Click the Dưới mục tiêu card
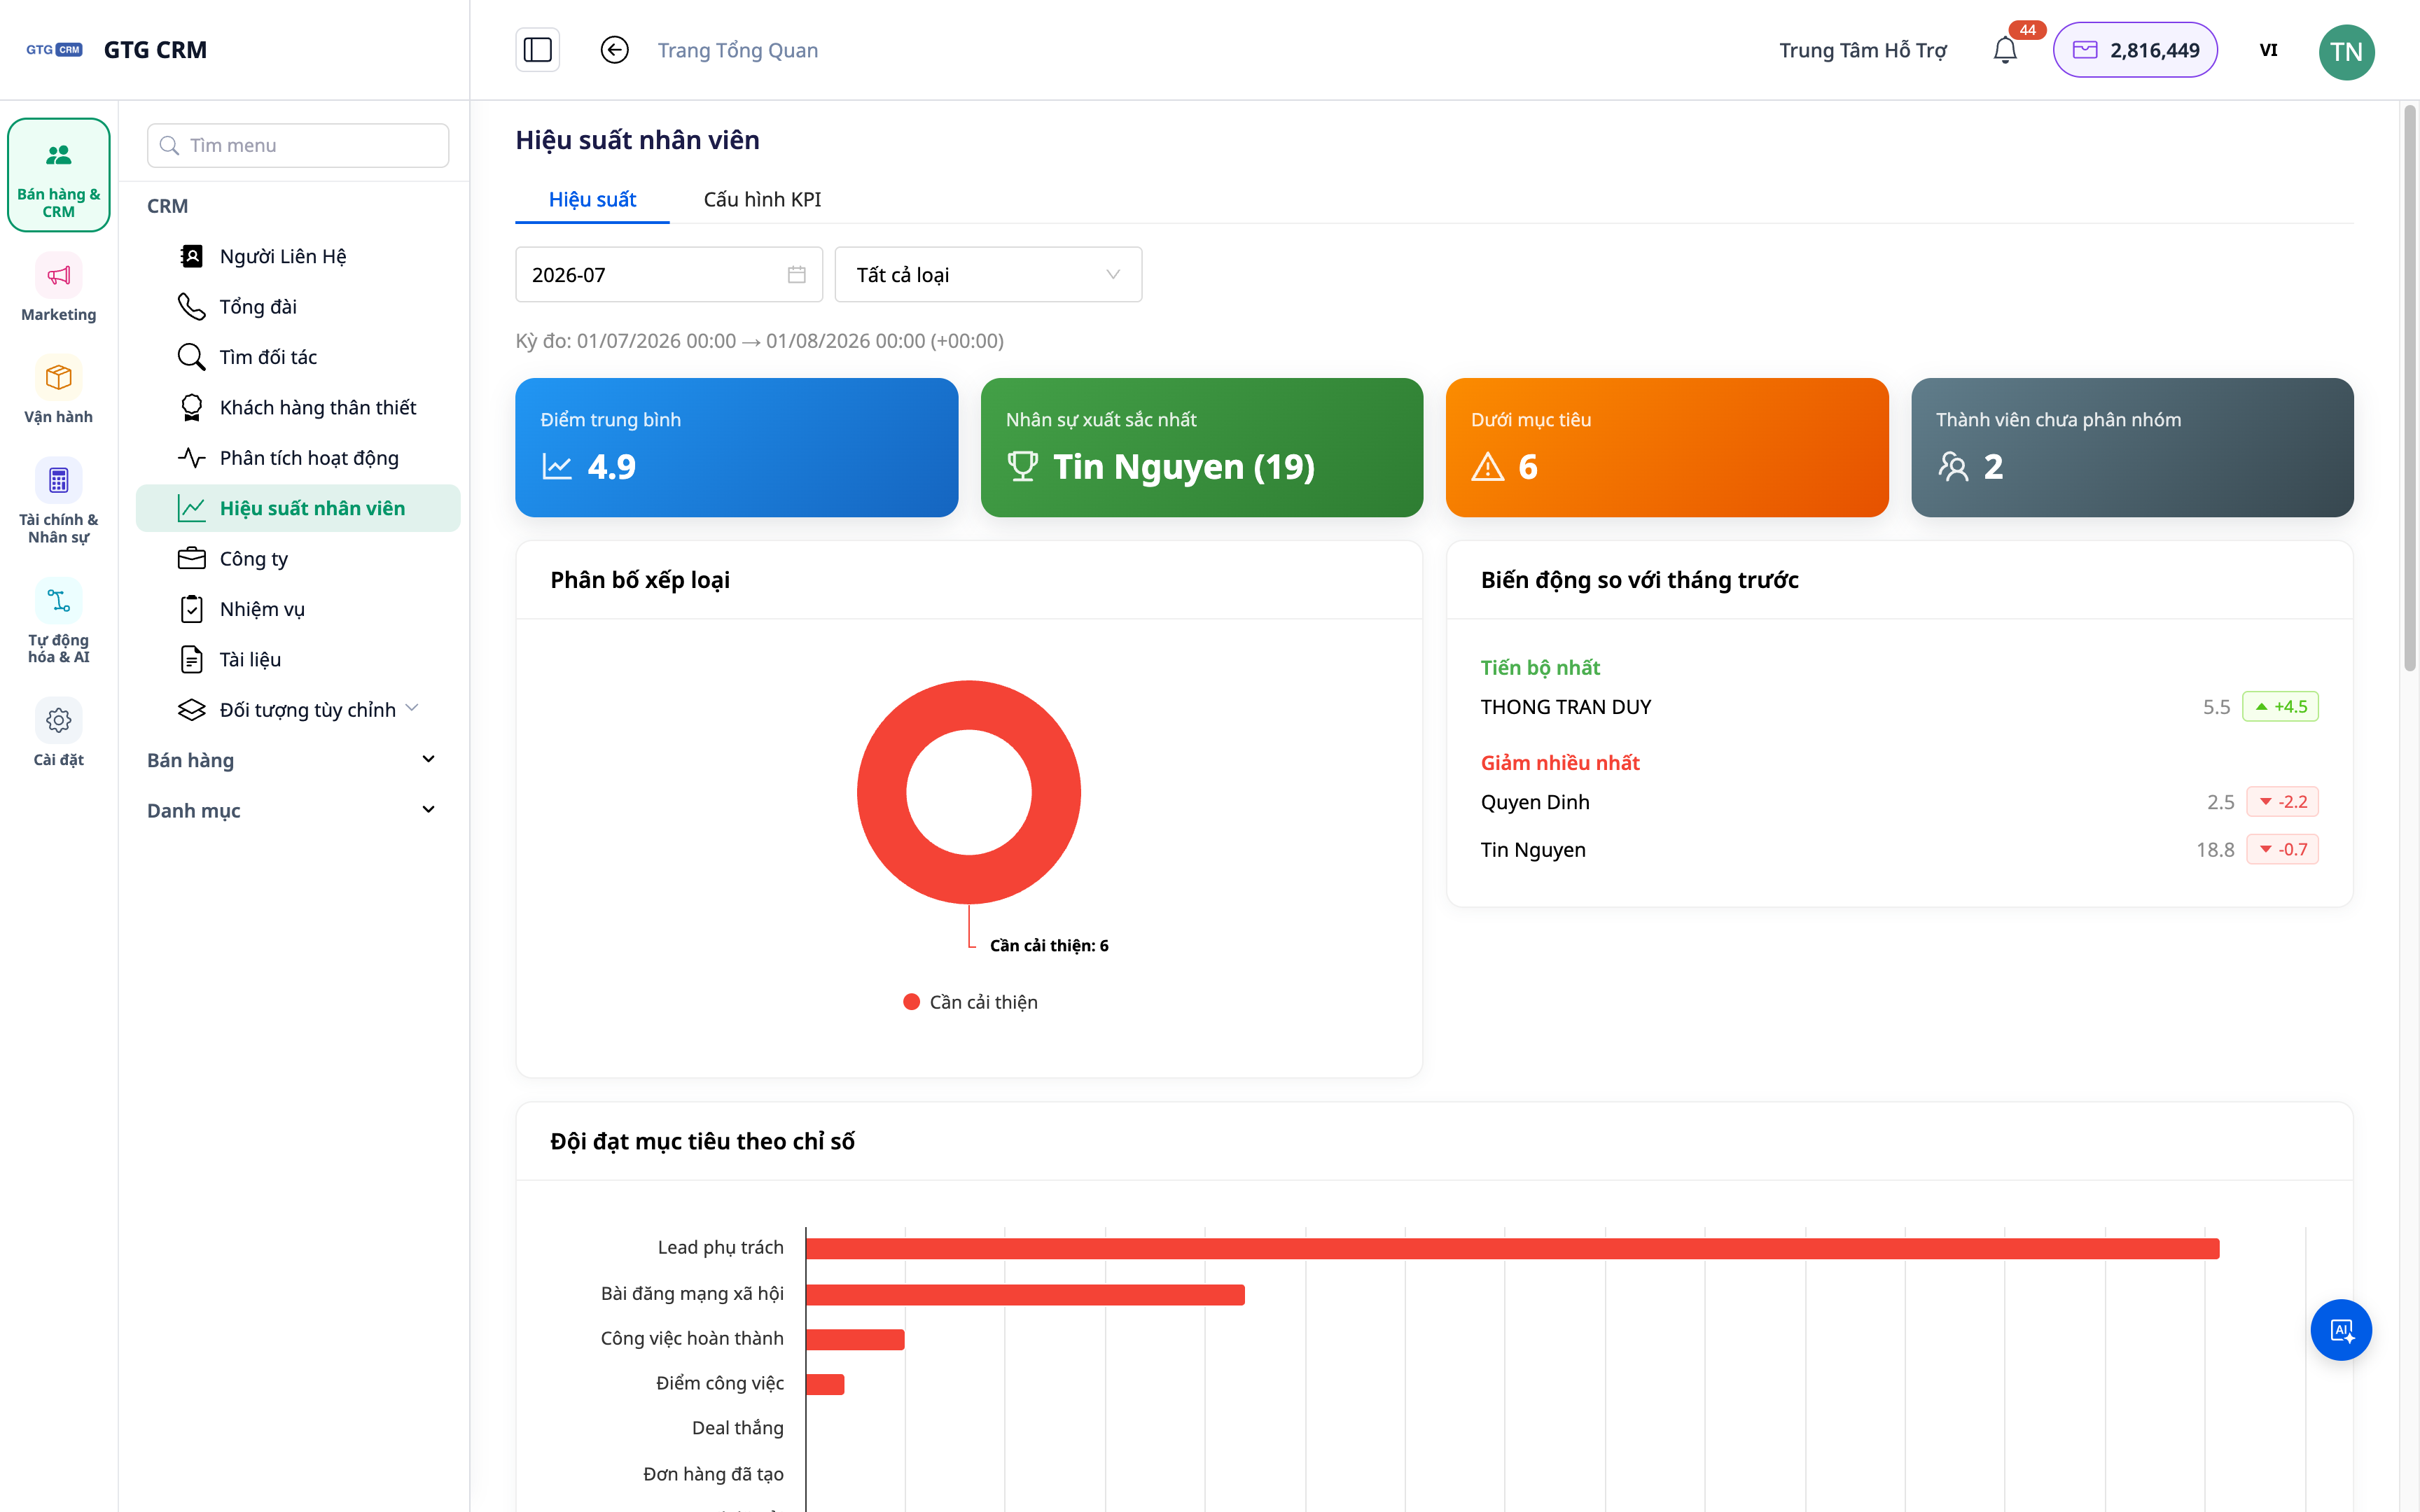The height and width of the screenshot is (1512, 2420). click(1667, 447)
